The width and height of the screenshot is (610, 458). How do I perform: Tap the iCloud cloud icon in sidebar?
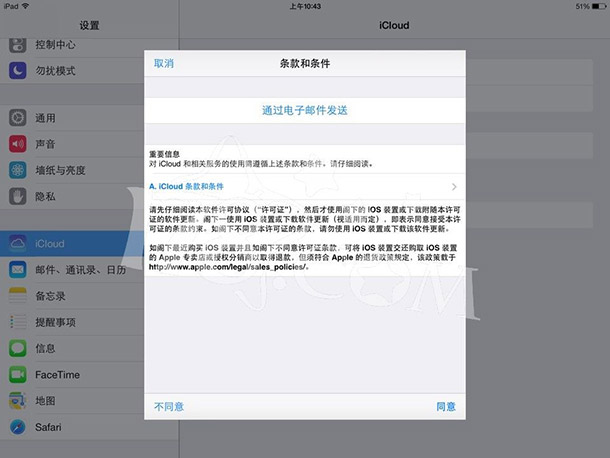coord(18,243)
